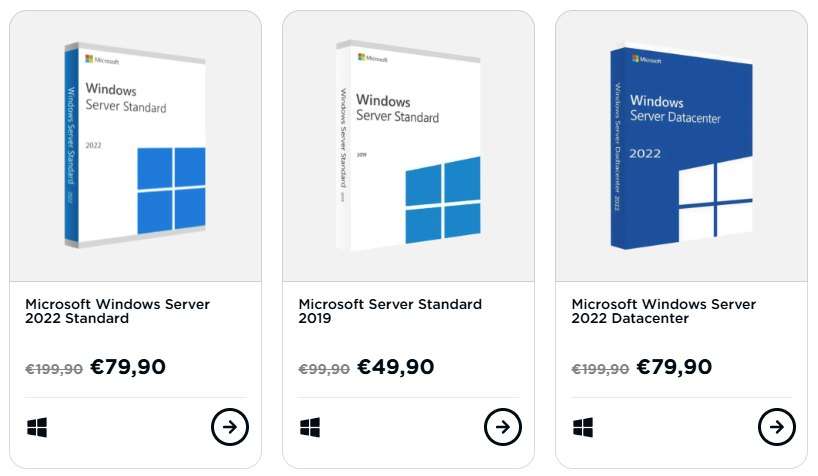The width and height of the screenshot is (818, 476).
Task: Click arrow button on Windows Server 2022 Standard card
Action: coord(230,426)
